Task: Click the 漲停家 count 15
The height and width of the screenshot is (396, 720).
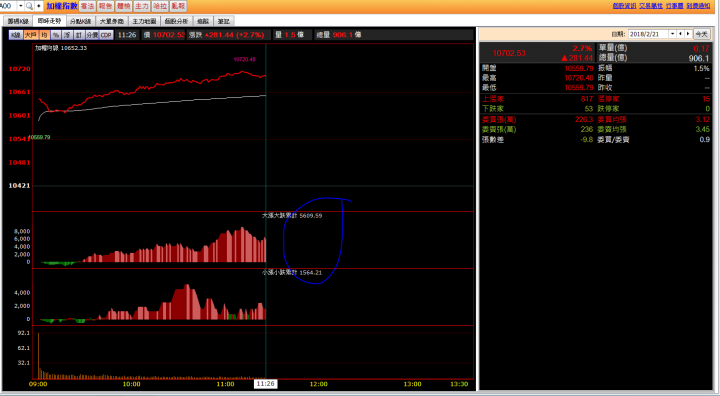Action: 706,99
